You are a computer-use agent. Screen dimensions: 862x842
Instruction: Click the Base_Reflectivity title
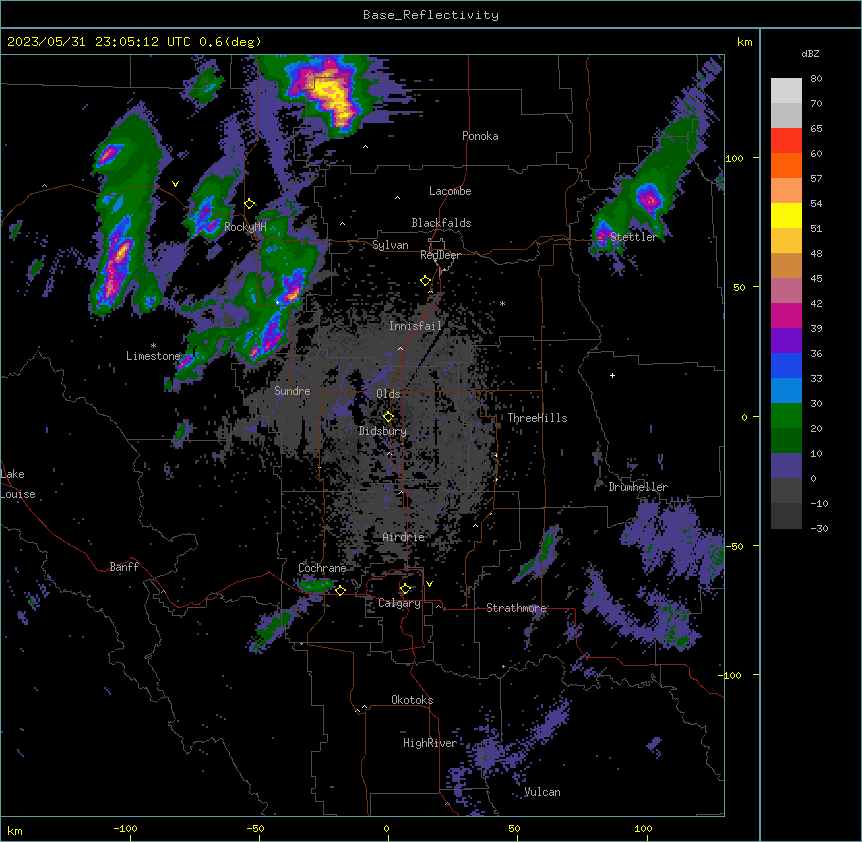coord(431,15)
